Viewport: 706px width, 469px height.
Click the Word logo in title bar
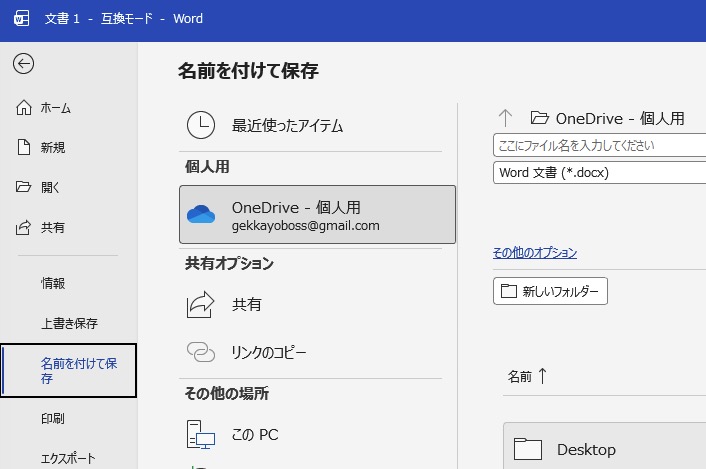21,18
